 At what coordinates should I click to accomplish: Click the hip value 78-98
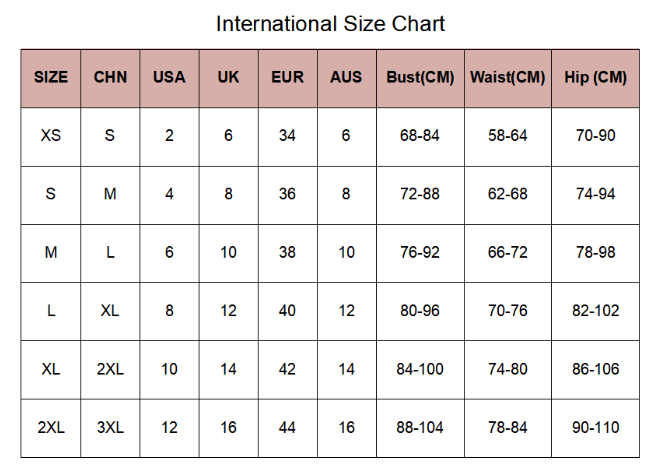[595, 253]
